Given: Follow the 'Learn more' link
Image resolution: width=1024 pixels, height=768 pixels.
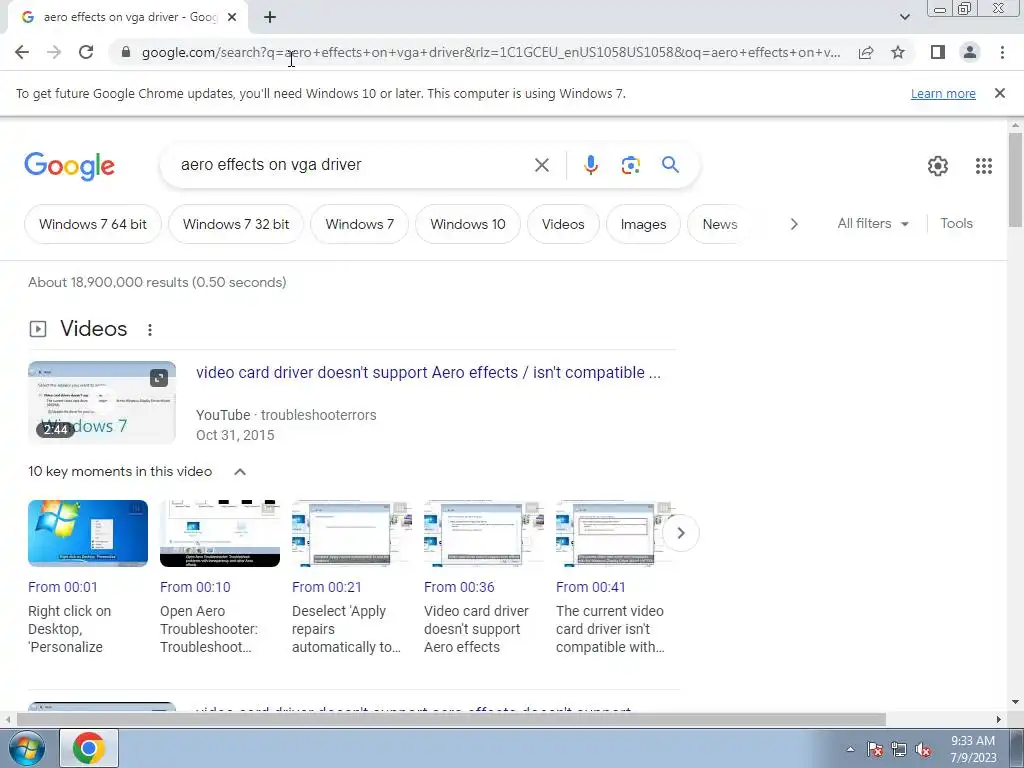Looking at the screenshot, I should [943, 93].
